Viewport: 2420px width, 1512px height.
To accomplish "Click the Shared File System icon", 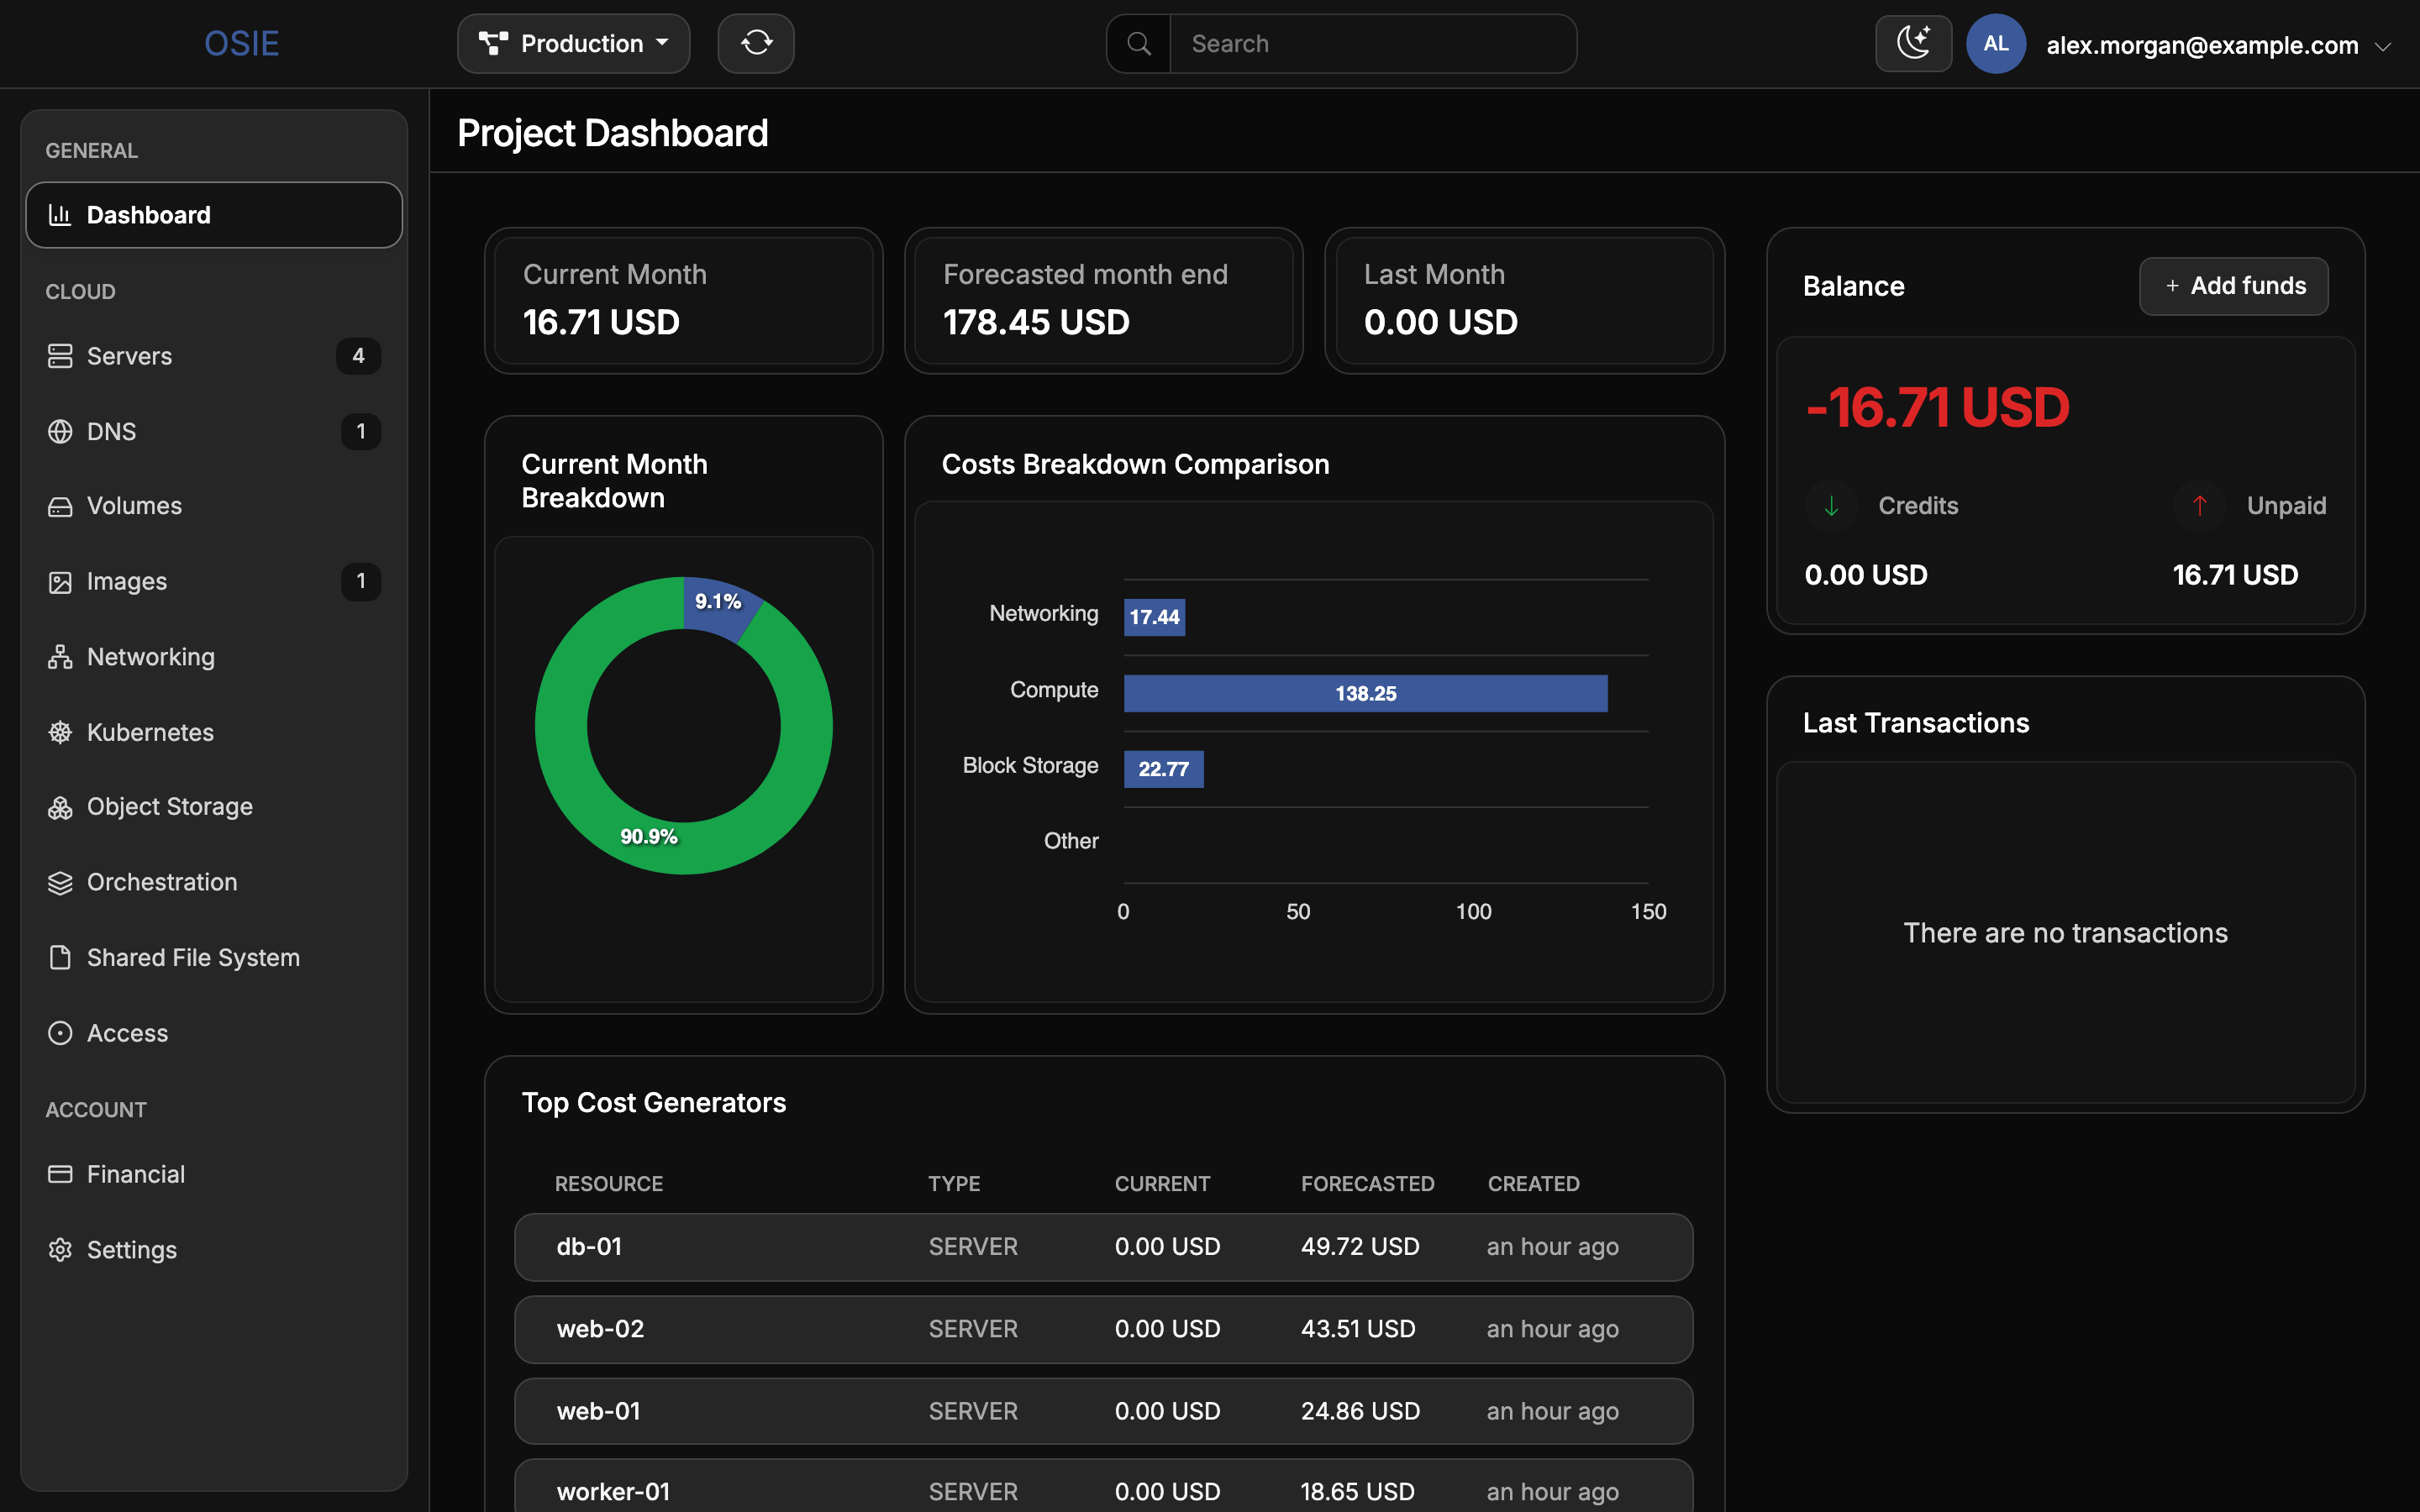I will pyautogui.click(x=60, y=958).
